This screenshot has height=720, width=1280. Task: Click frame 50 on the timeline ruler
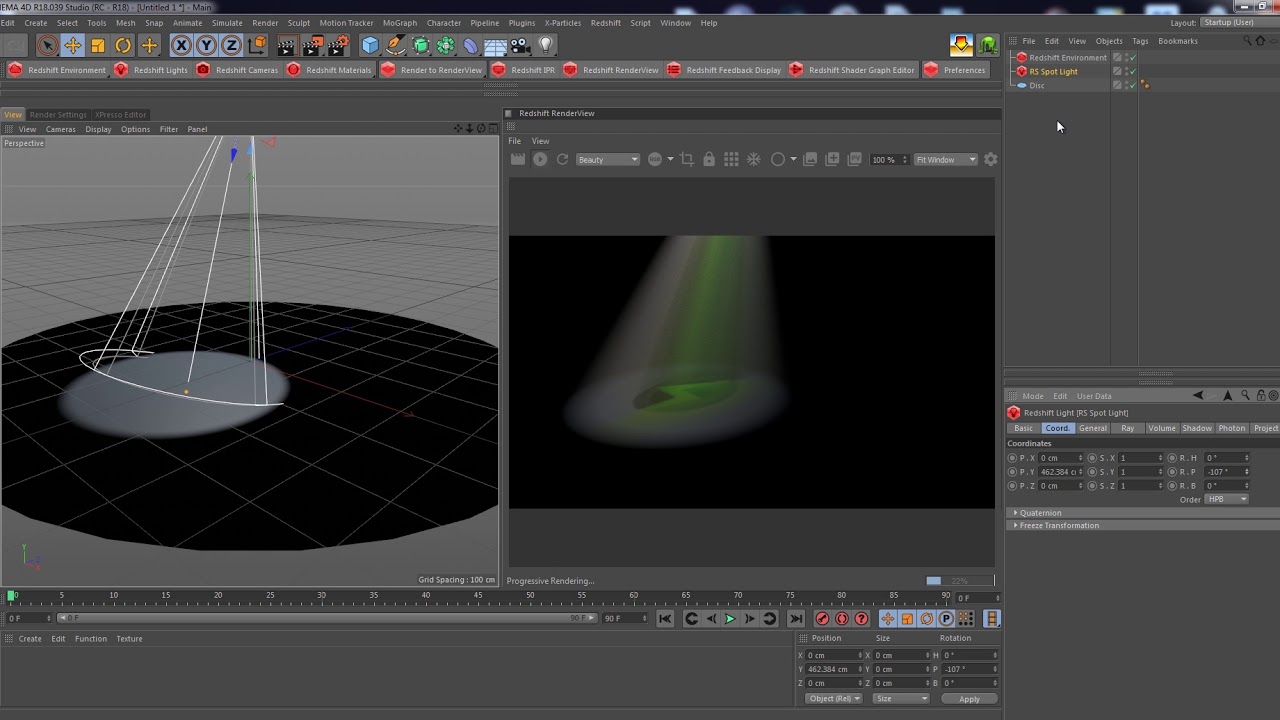(x=530, y=597)
